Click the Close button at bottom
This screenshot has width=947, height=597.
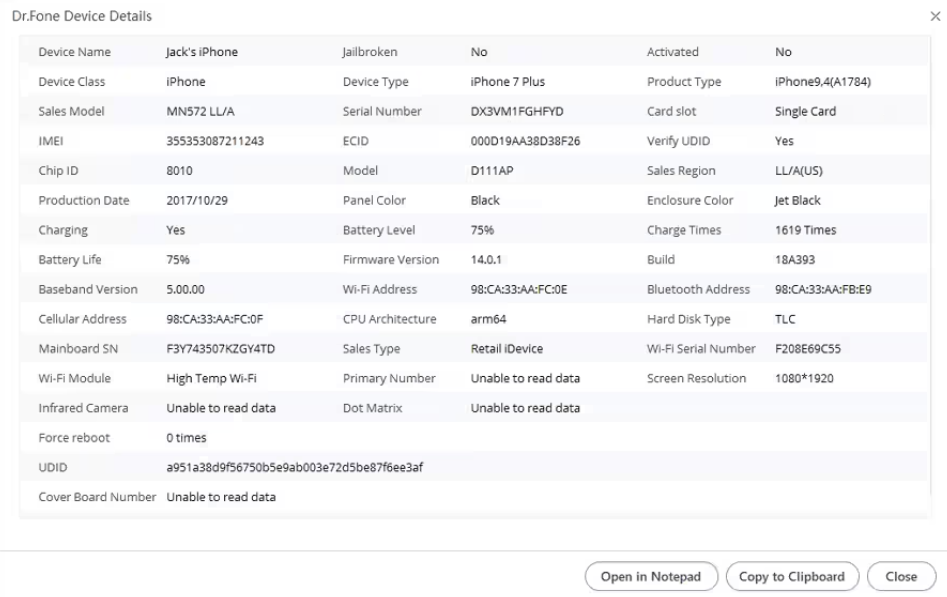[901, 576]
